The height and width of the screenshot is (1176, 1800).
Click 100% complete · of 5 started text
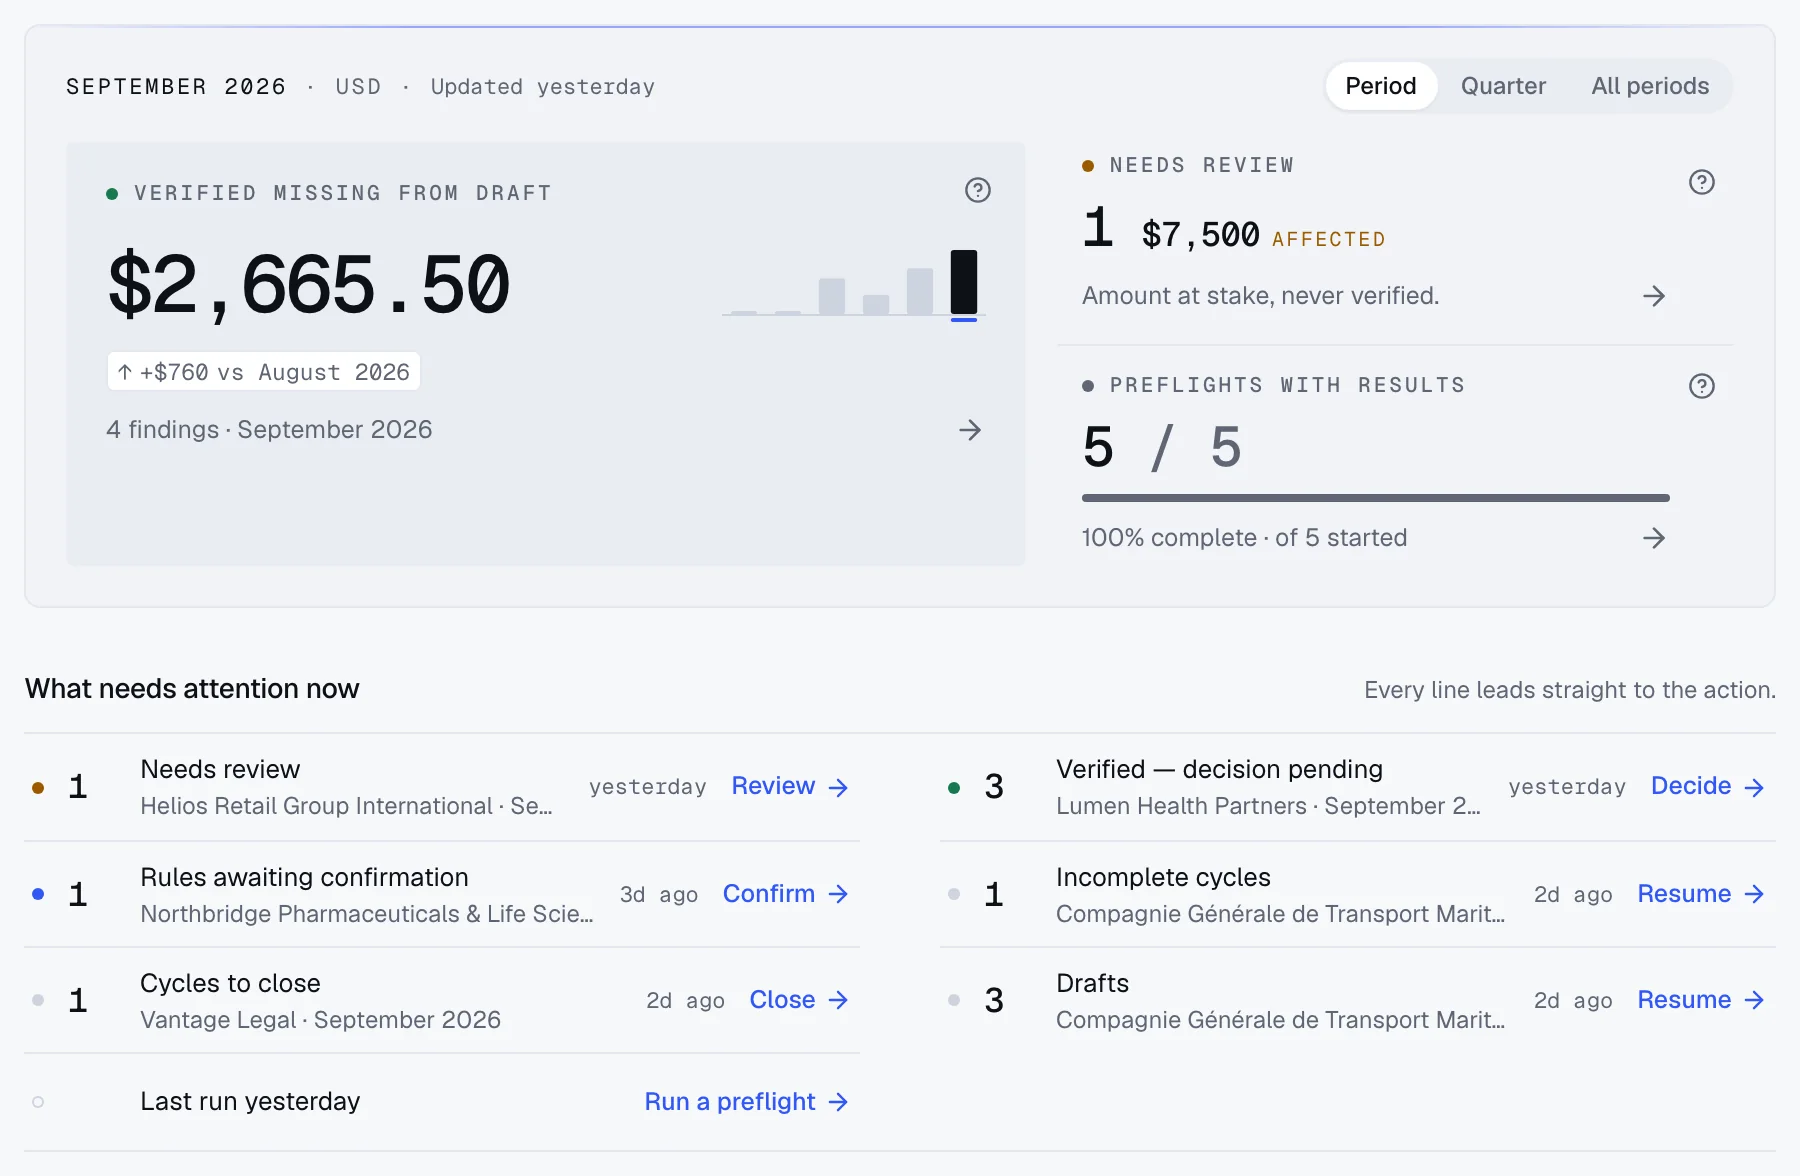pyautogui.click(x=1244, y=538)
